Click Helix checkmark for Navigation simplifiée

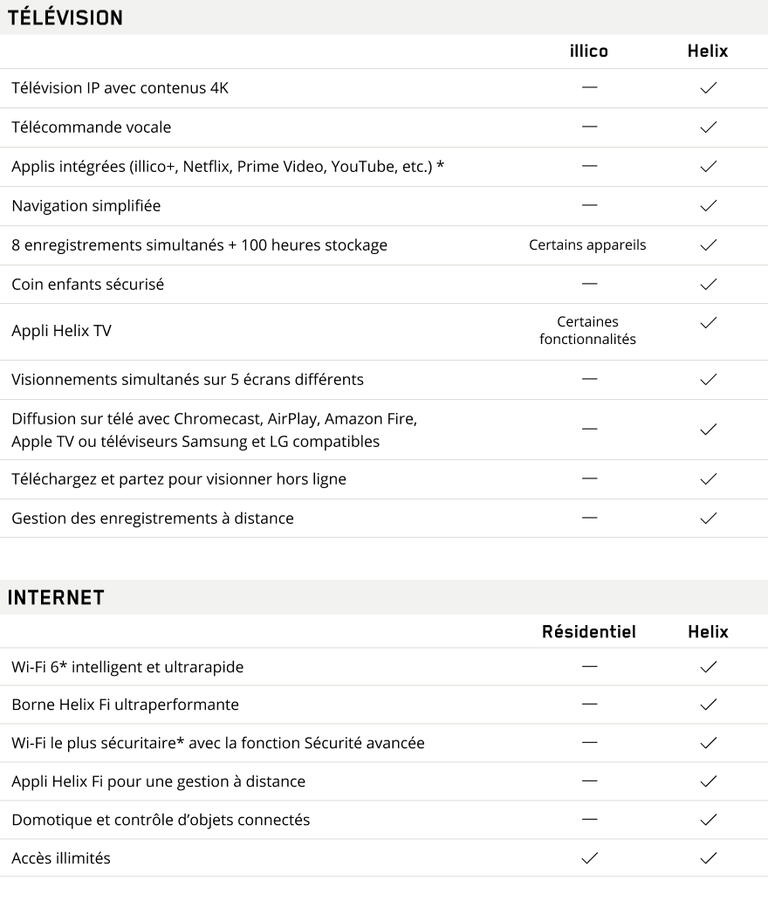708,206
